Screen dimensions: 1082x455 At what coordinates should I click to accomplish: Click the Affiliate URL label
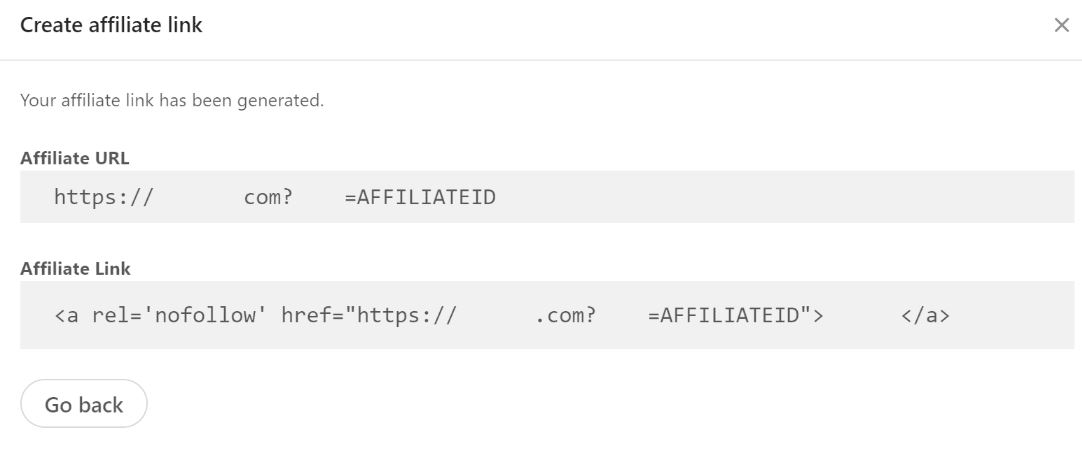[75, 158]
